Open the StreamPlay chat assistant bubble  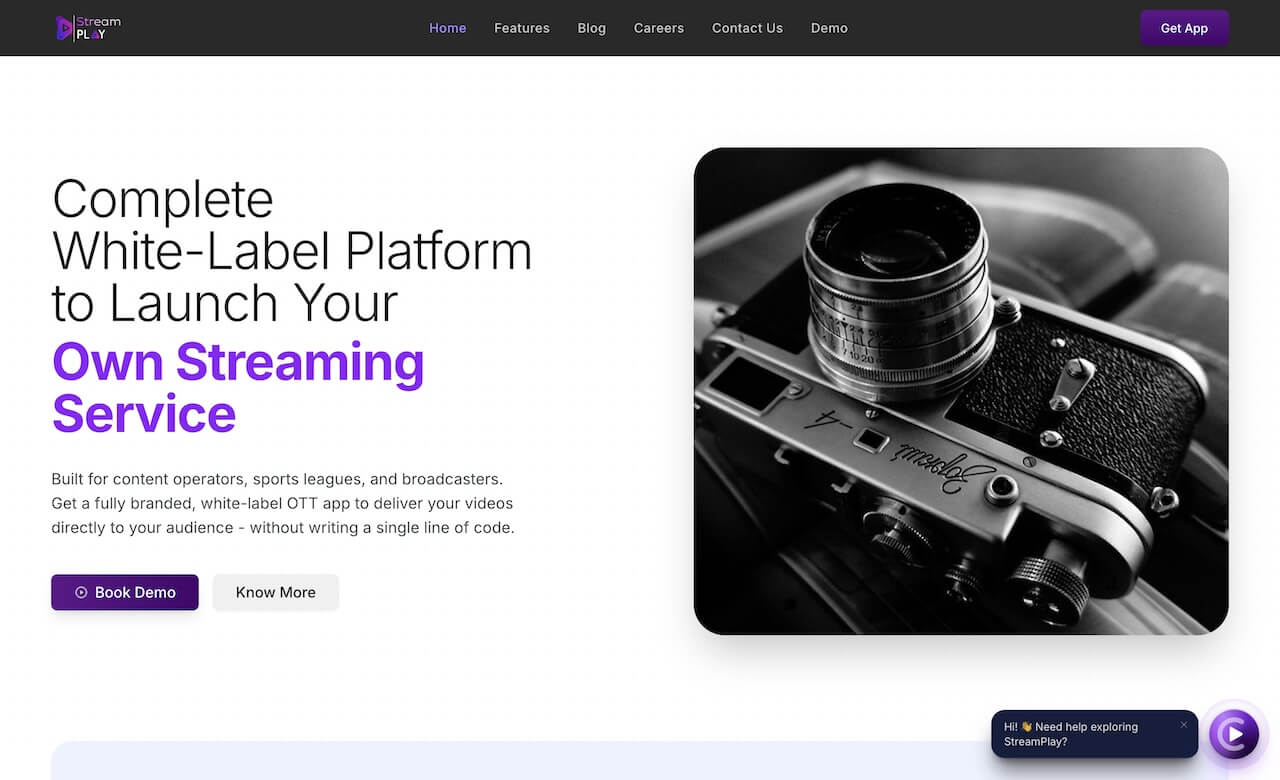pyautogui.click(x=1234, y=735)
